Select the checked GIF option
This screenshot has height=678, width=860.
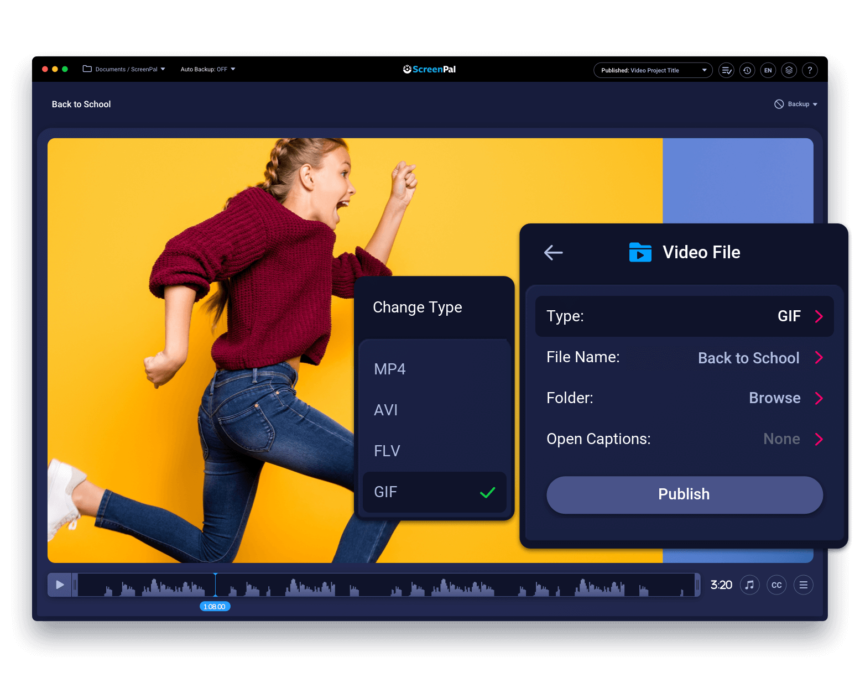tap(434, 492)
